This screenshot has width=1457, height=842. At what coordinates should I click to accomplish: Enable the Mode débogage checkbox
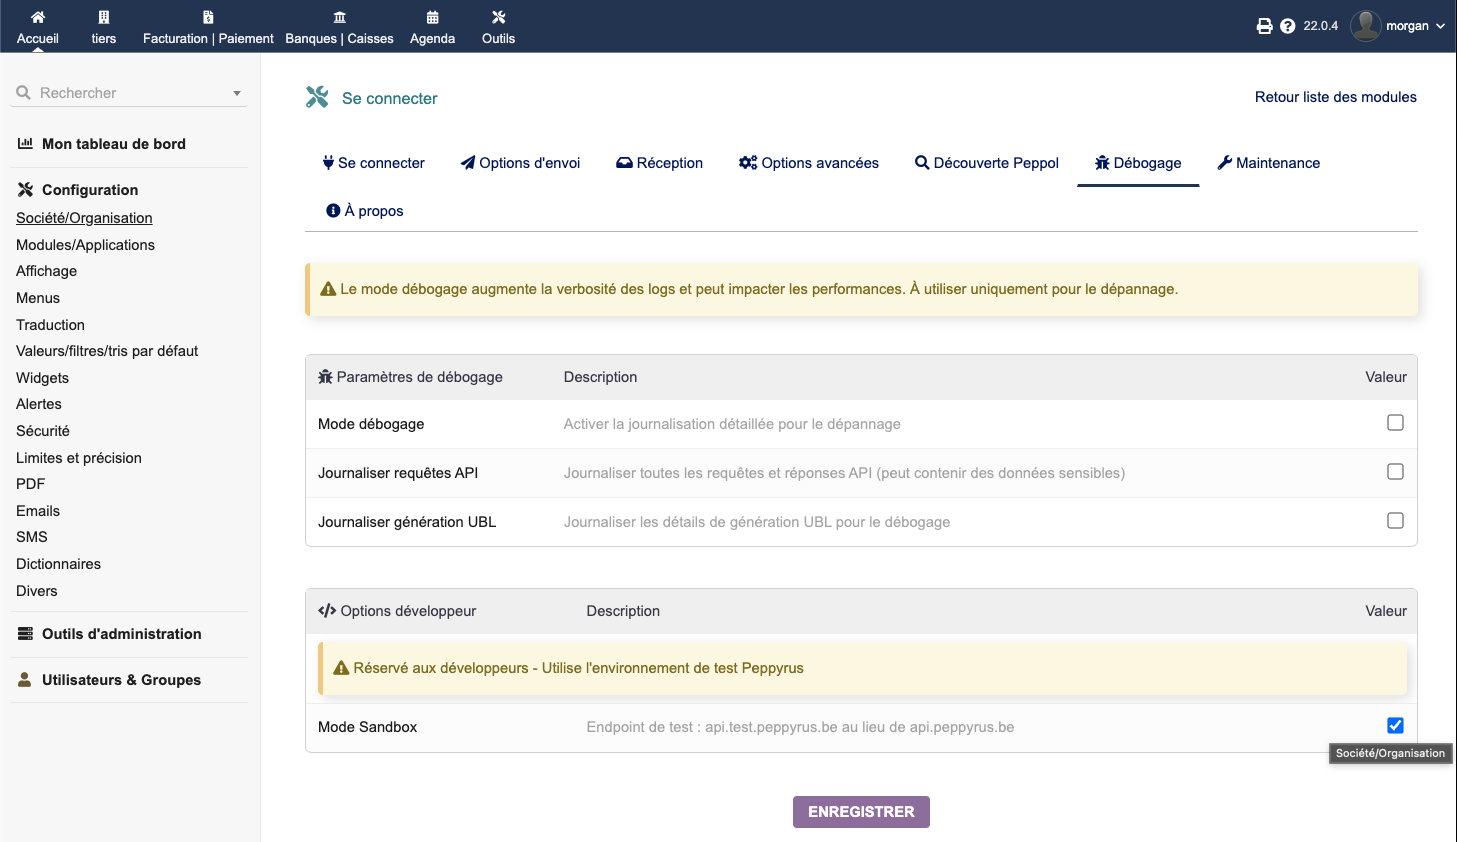pyautogui.click(x=1395, y=423)
